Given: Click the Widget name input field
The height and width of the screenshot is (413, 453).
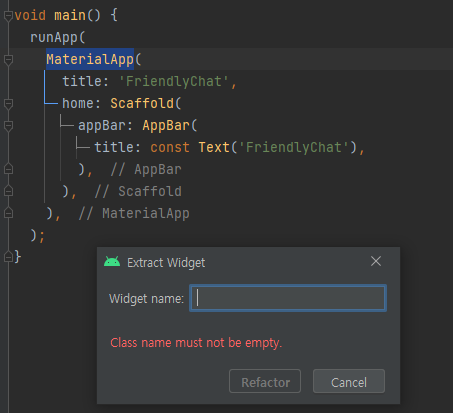Looking at the screenshot, I should coord(288,298).
